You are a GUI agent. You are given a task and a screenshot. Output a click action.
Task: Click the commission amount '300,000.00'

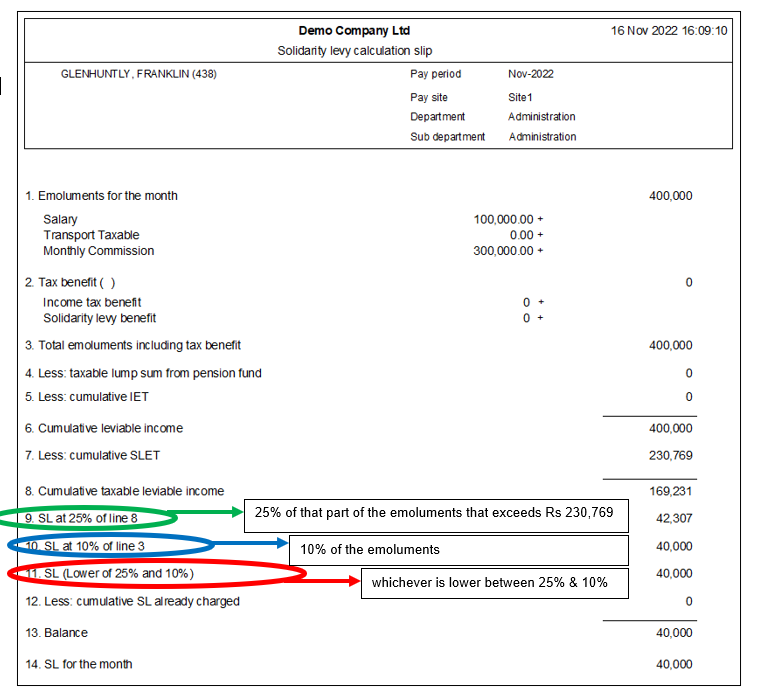click(x=503, y=251)
